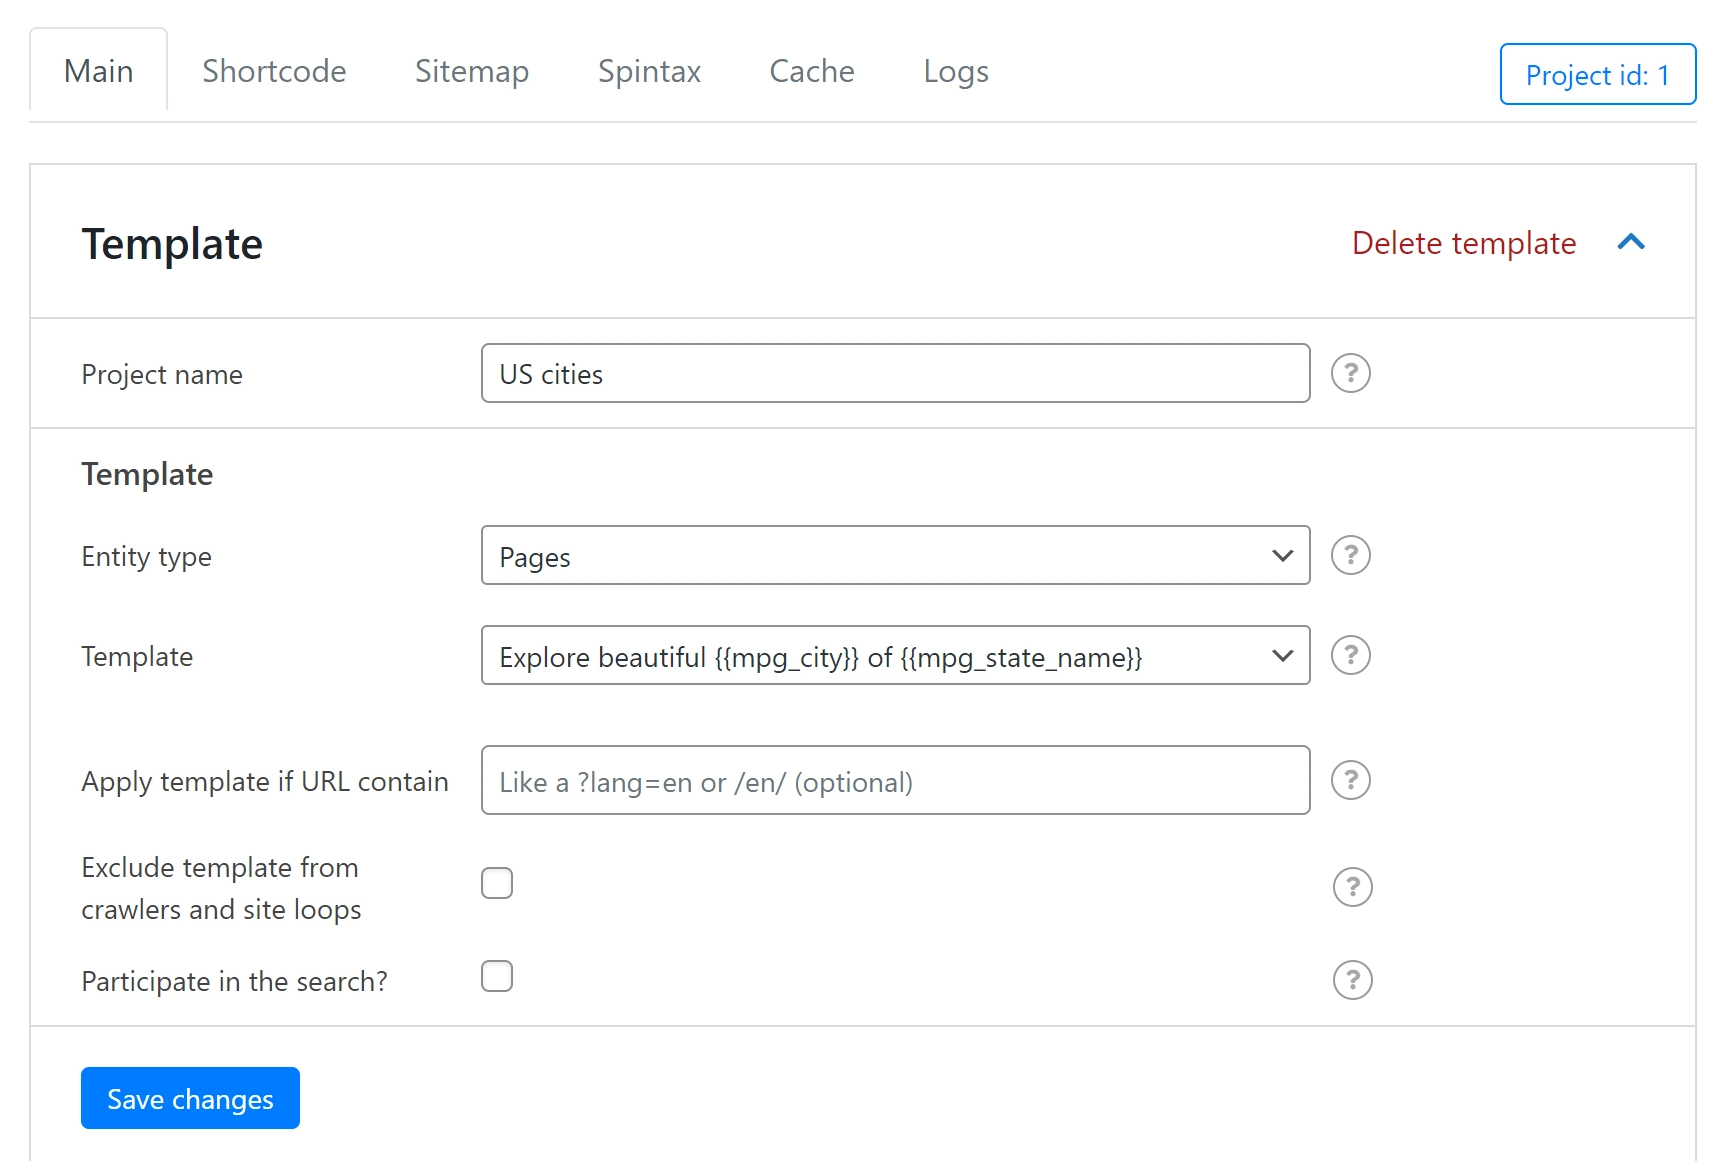Click the Save changes button
The height and width of the screenshot is (1161, 1725).
pyautogui.click(x=190, y=1098)
